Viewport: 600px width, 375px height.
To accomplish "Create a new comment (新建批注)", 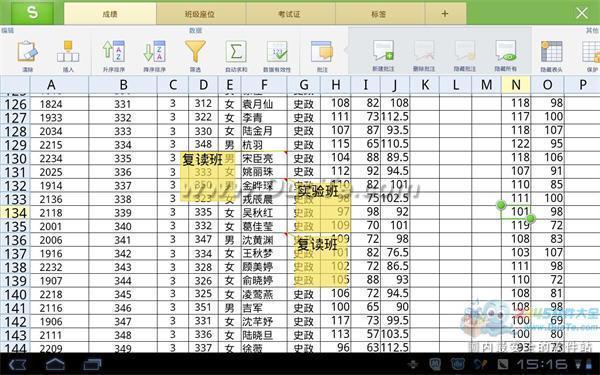I will point(383,56).
